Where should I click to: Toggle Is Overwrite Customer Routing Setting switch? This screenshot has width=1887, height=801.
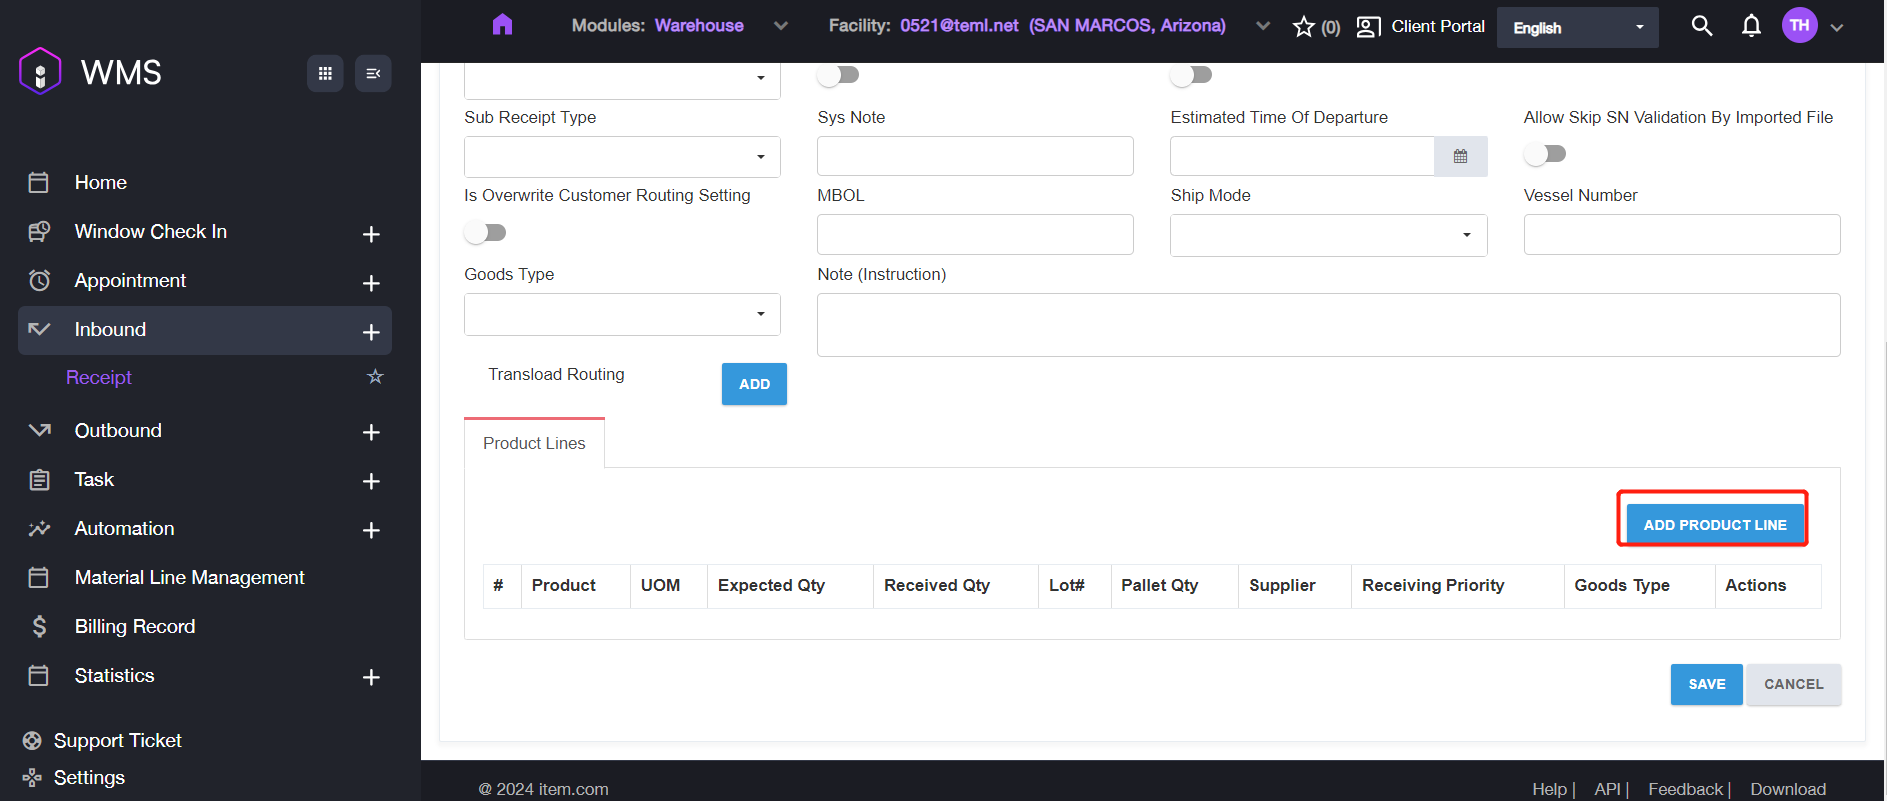click(486, 233)
